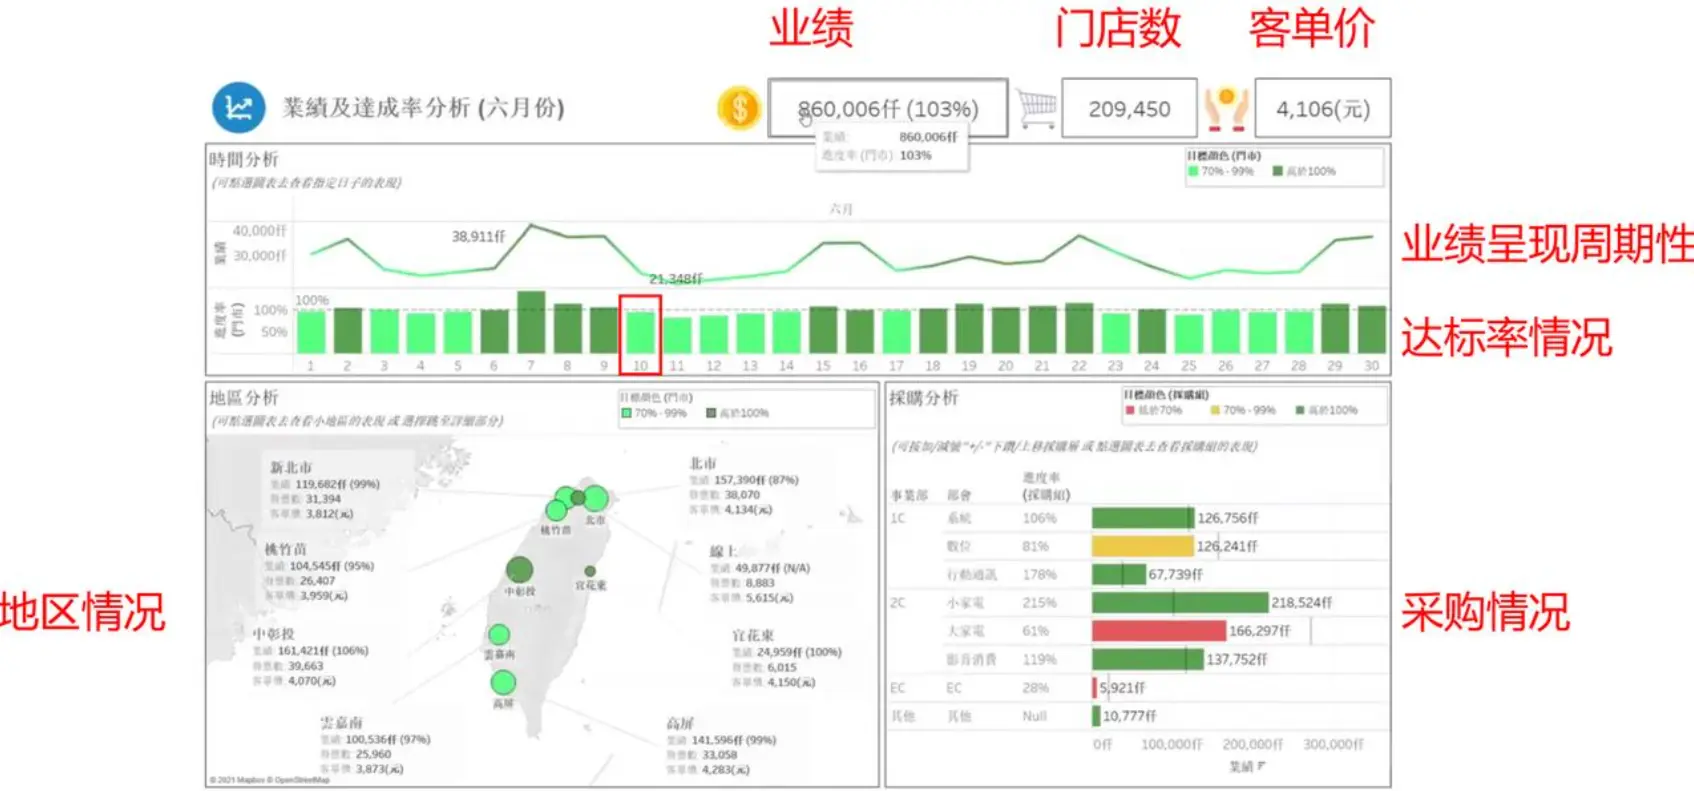Click the 38,911仟 peak label on the line chart
The width and height of the screenshot is (1694, 791).
click(x=478, y=237)
